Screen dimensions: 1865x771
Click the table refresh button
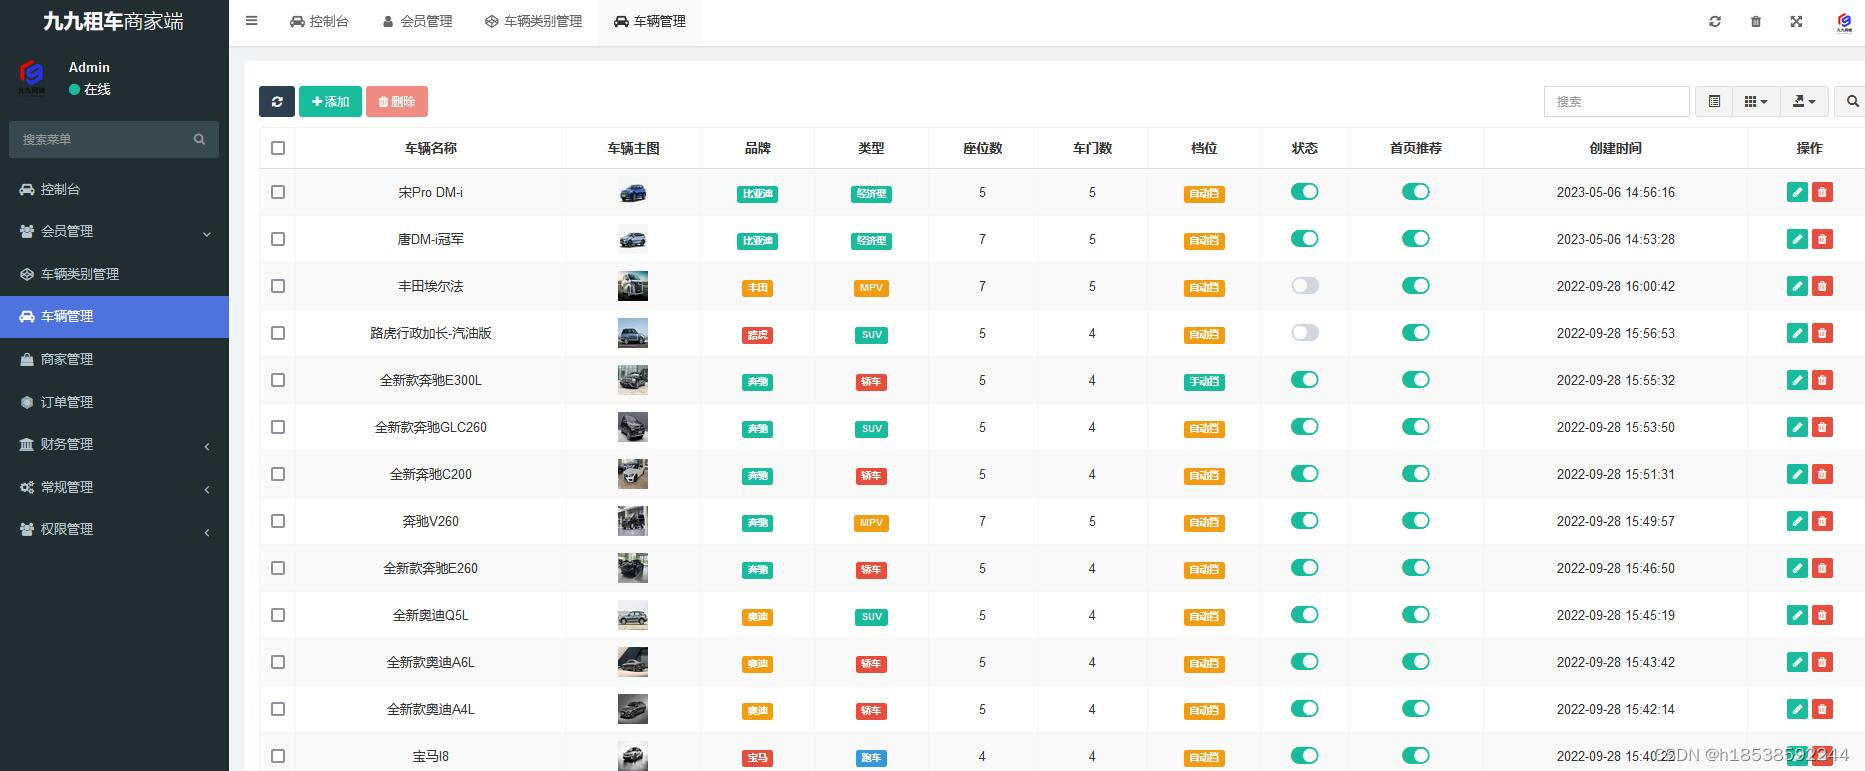(277, 101)
